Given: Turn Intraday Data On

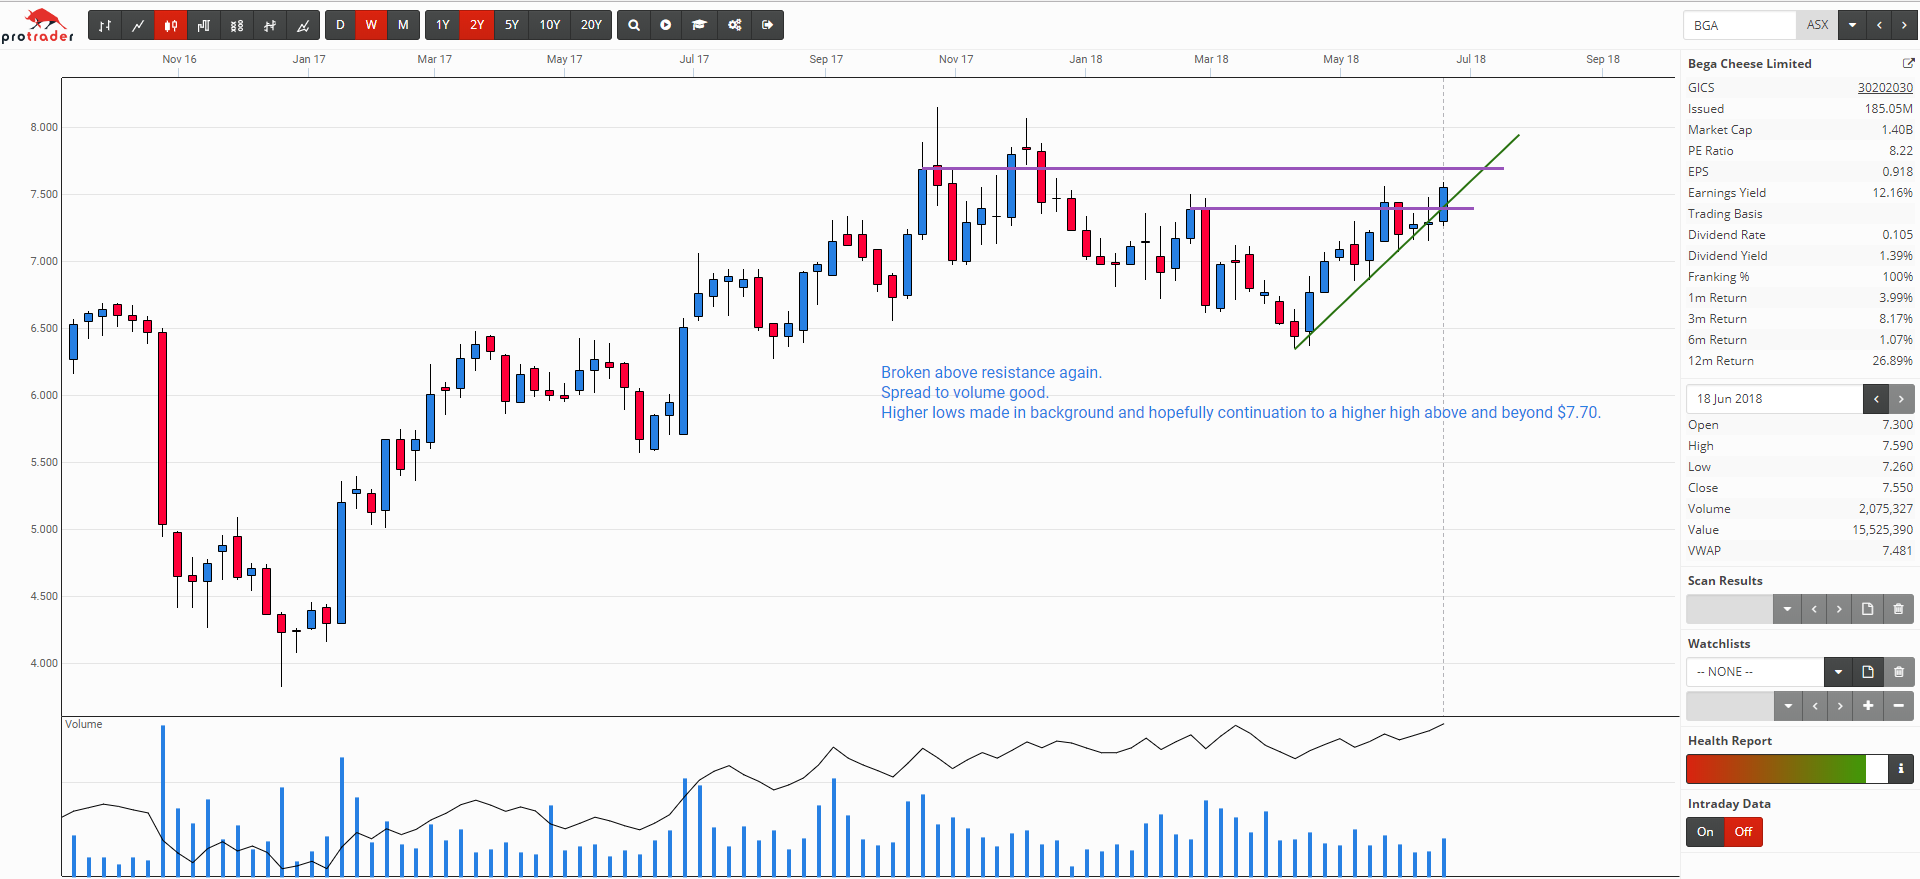Looking at the screenshot, I should pyautogui.click(x=1705, y=832).
